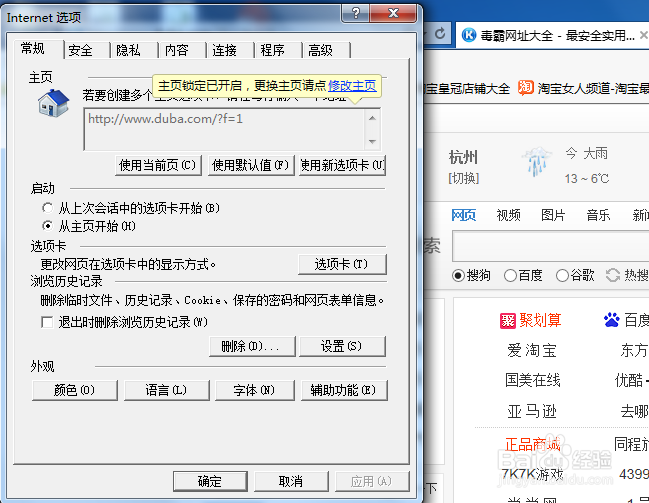The height and width of the screenshot is (503, 649).
Task: Select 视频 search category tab
Action: tap(508, 215)
